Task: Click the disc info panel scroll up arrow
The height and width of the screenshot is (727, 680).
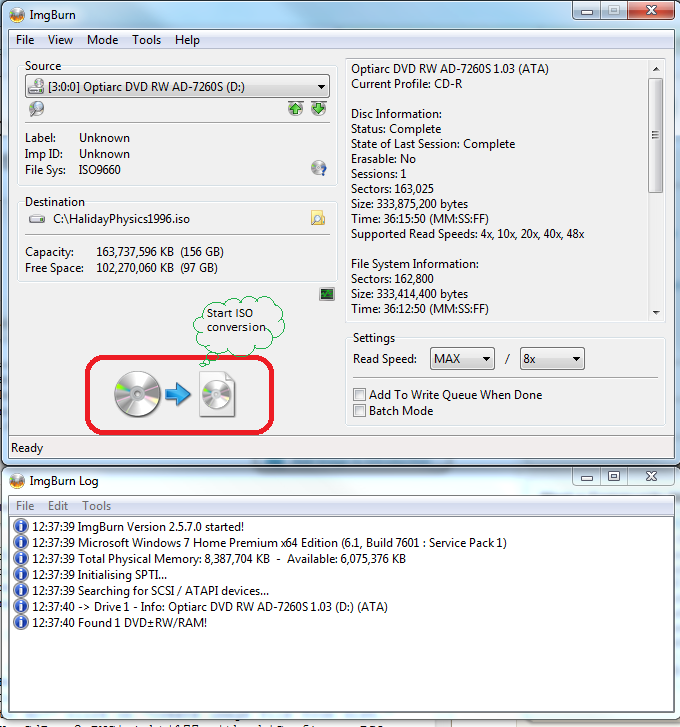Action: [x=655, y=69]
